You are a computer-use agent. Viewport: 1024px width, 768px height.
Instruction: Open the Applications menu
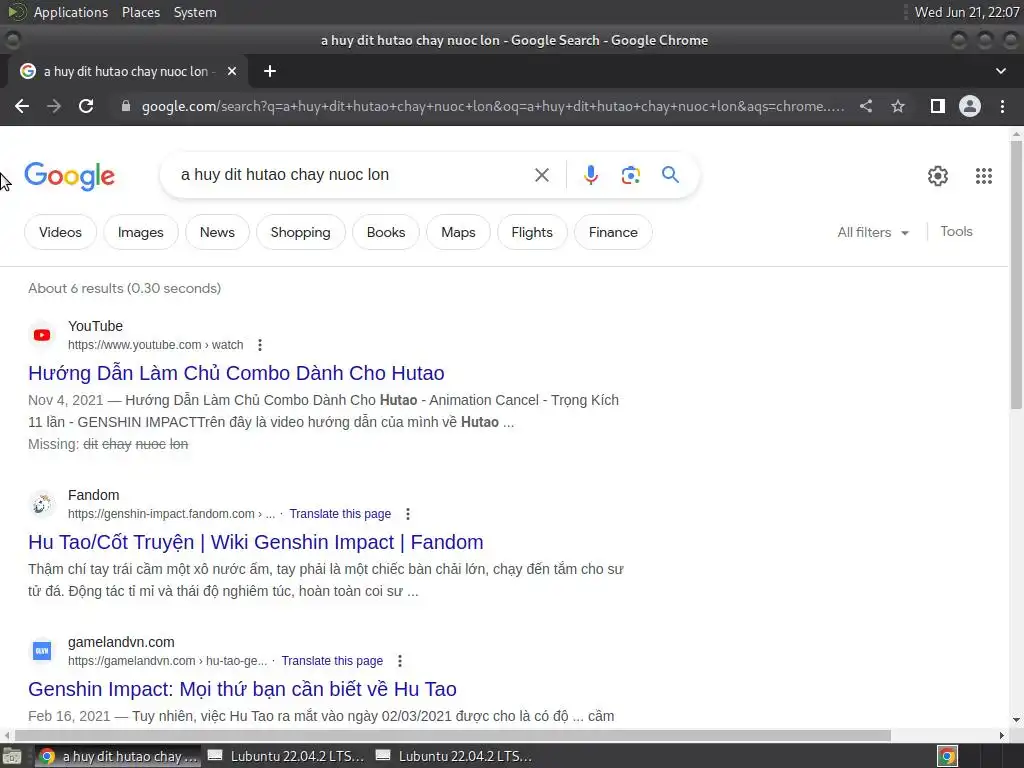pos(71,12)
